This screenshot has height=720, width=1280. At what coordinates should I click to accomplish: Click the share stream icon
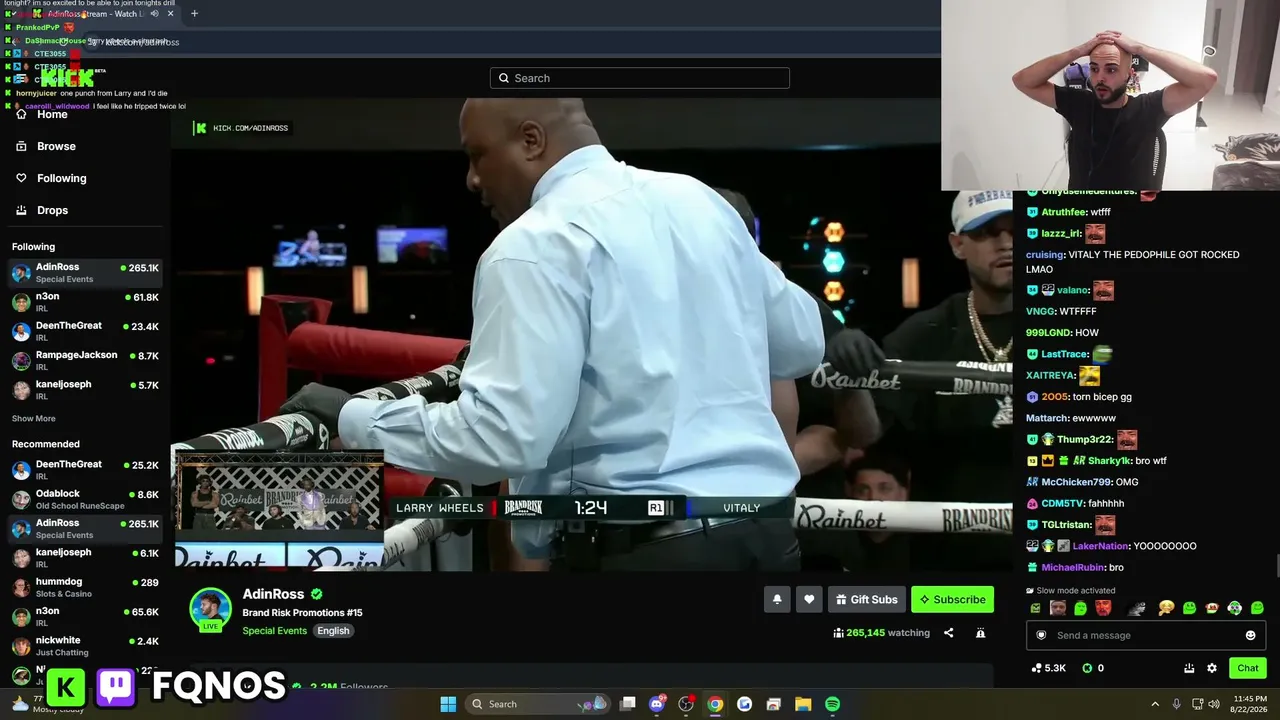[x=948, y=633]
